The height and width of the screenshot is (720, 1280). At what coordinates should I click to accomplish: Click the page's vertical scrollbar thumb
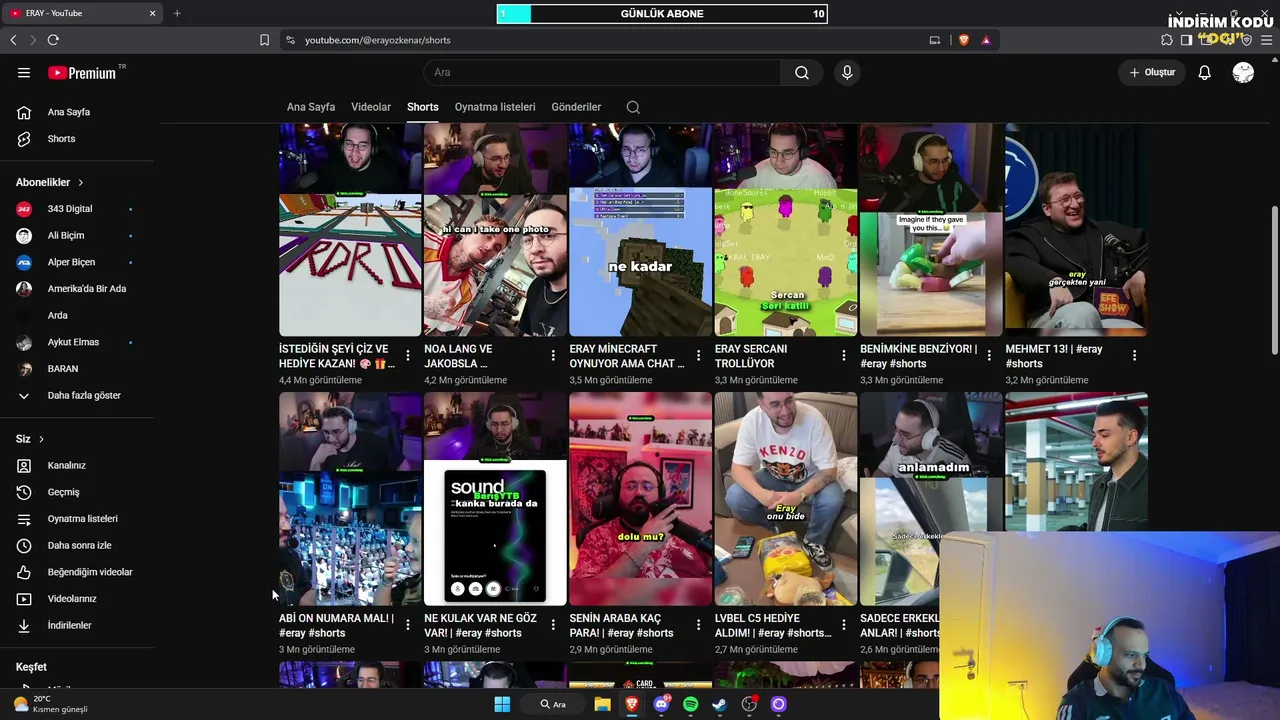(x=1274, y=278)
